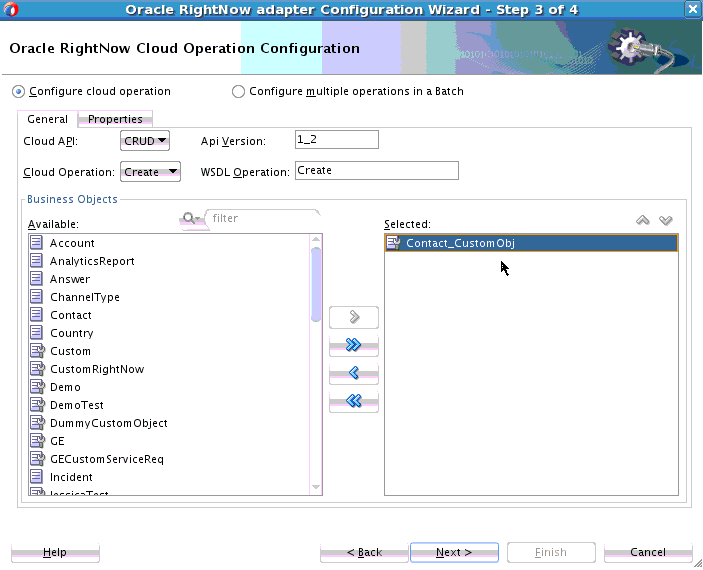
Task: Click the Contact object icon
Action: click(x=36, y=314)
